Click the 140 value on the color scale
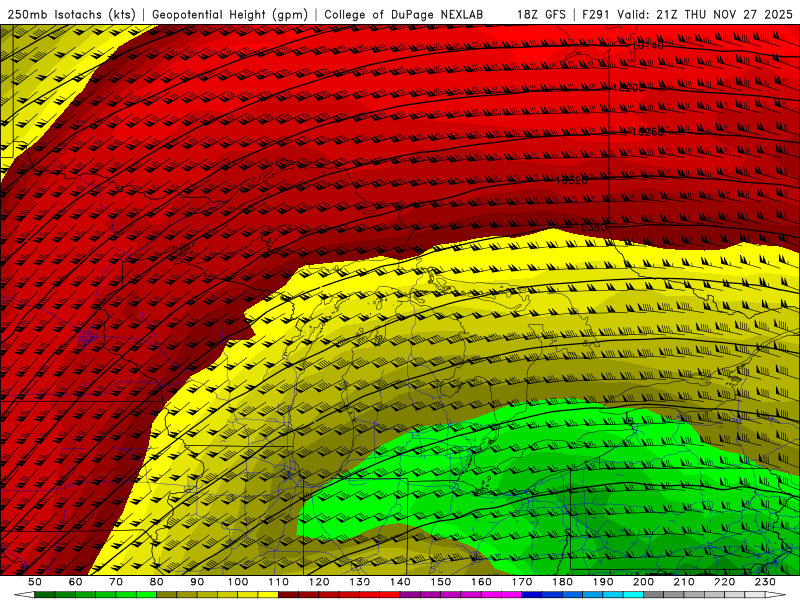This screenshot has width=800, height=600. [400, 582]
